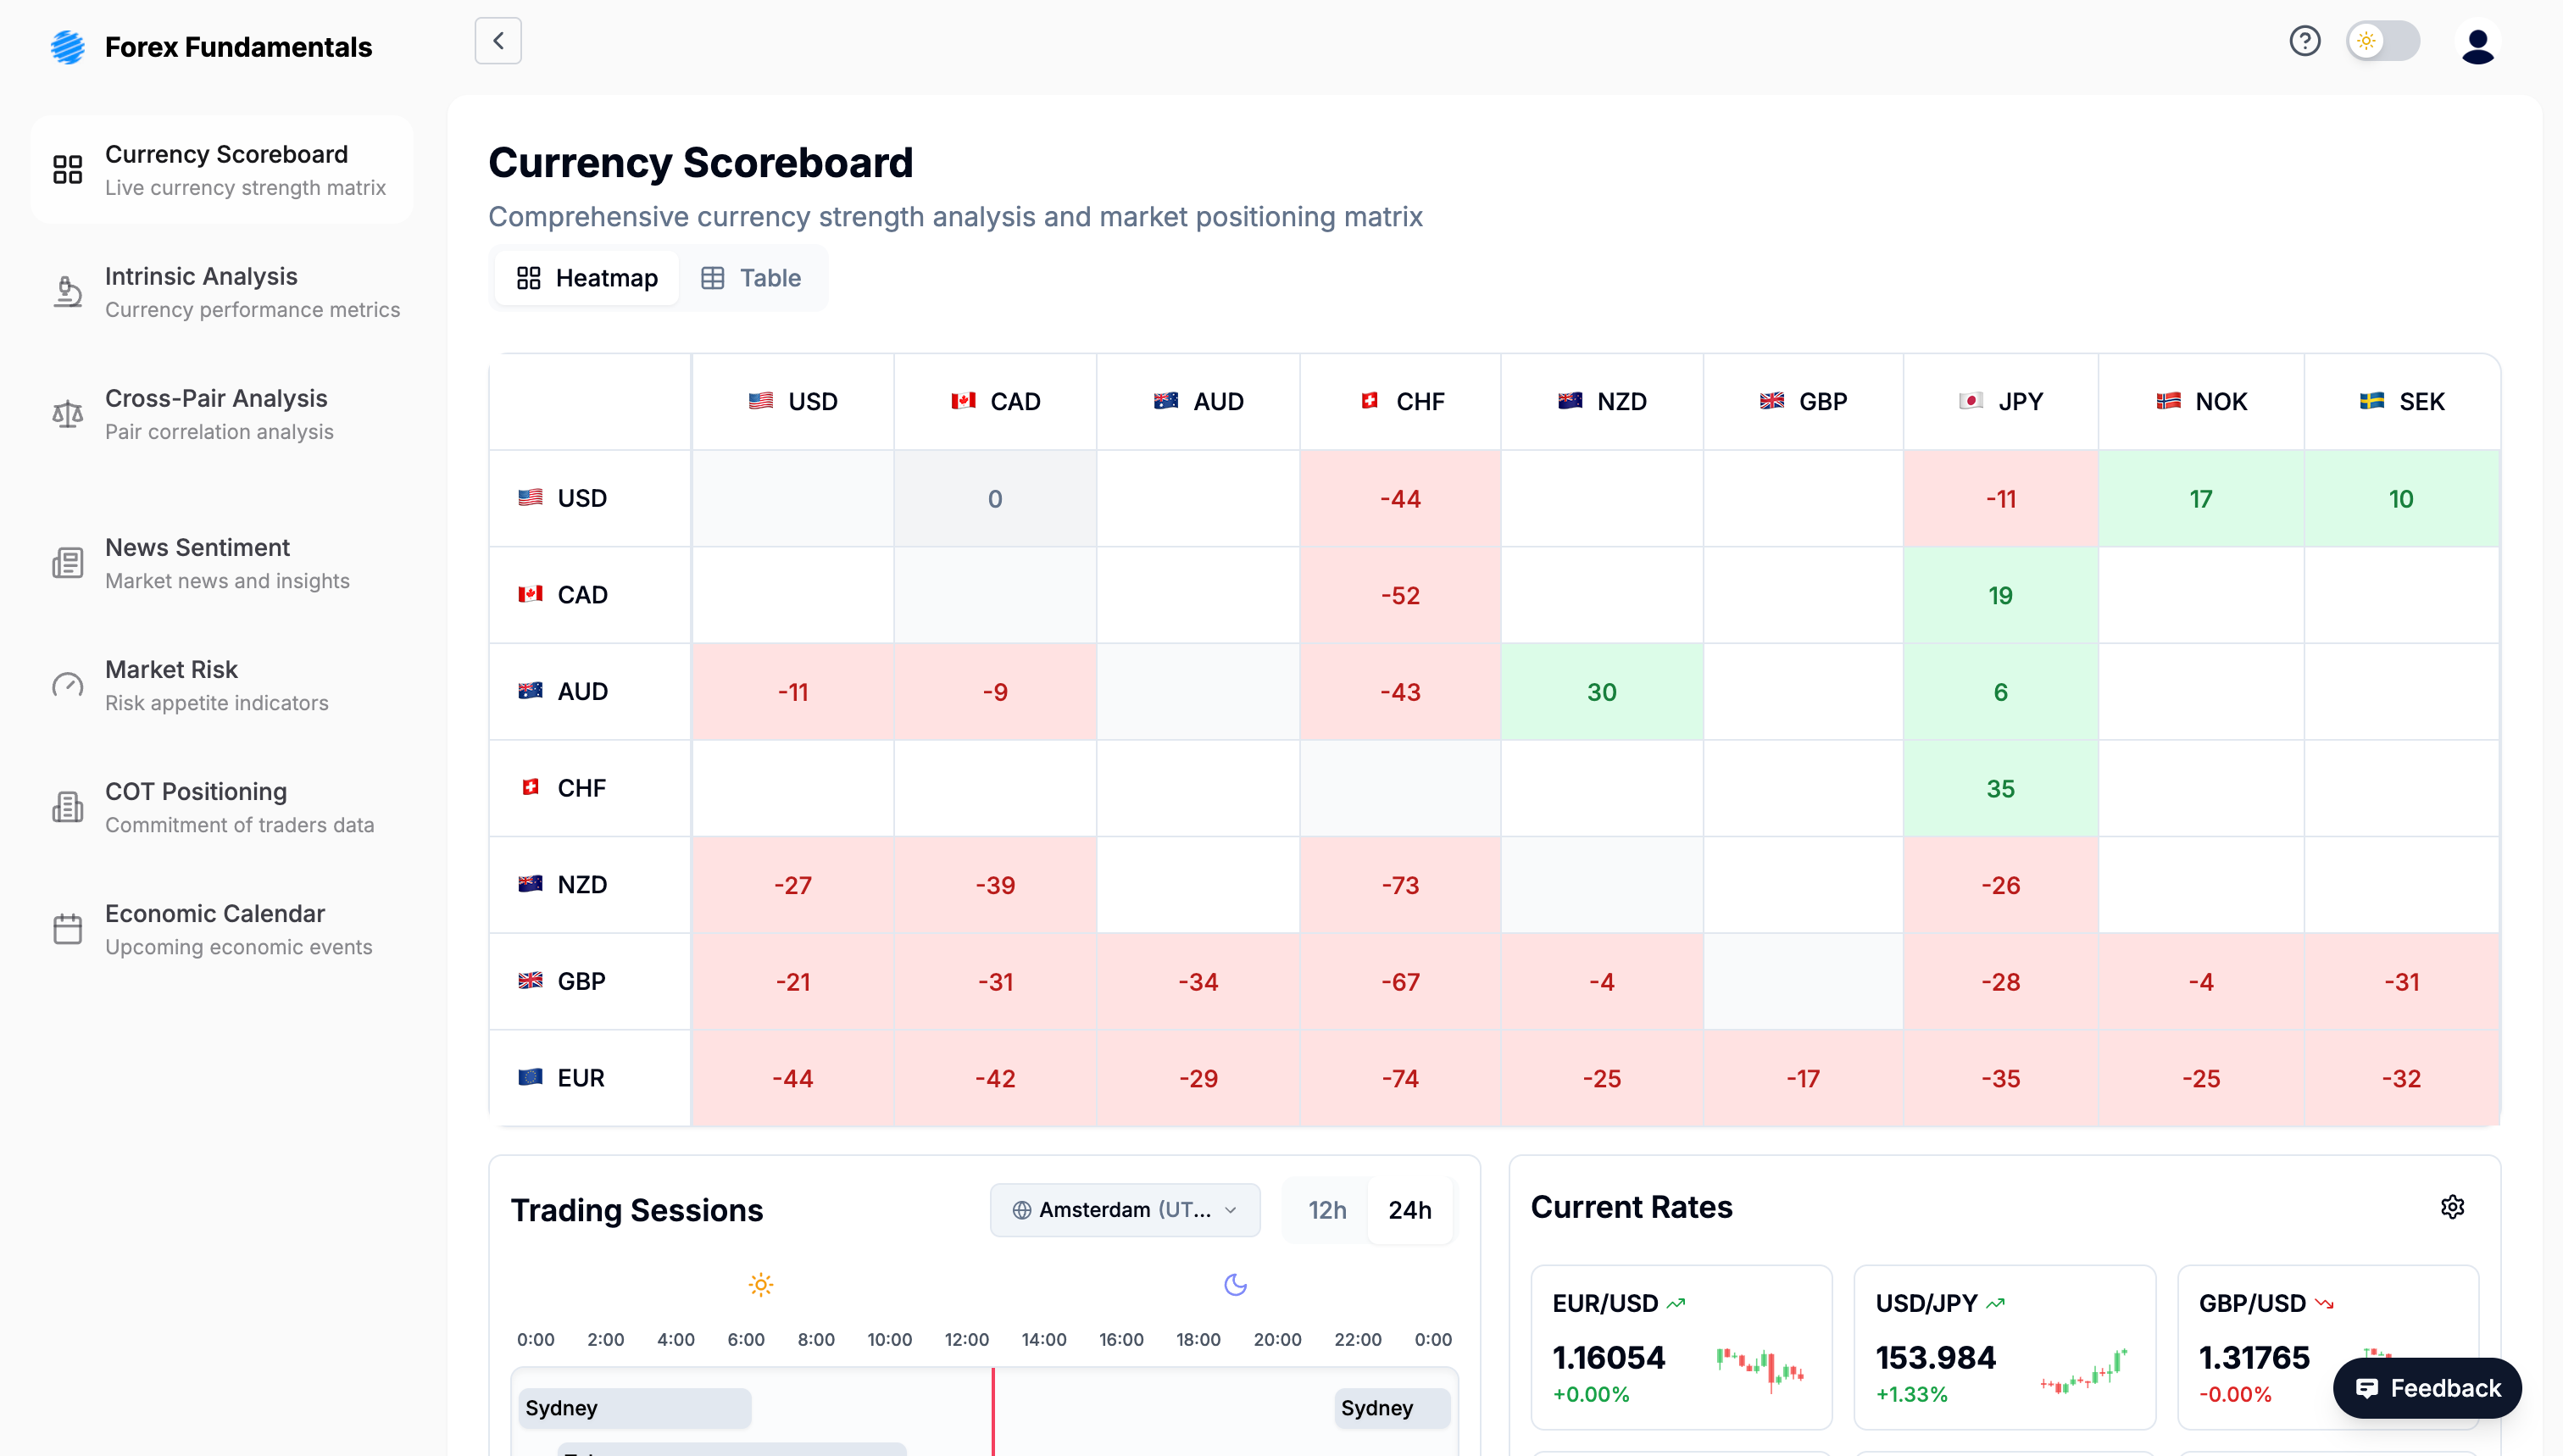The image size is (2563, 1456).
Task: Open Economic Calendar via the calendar icon
Action: 67,928
